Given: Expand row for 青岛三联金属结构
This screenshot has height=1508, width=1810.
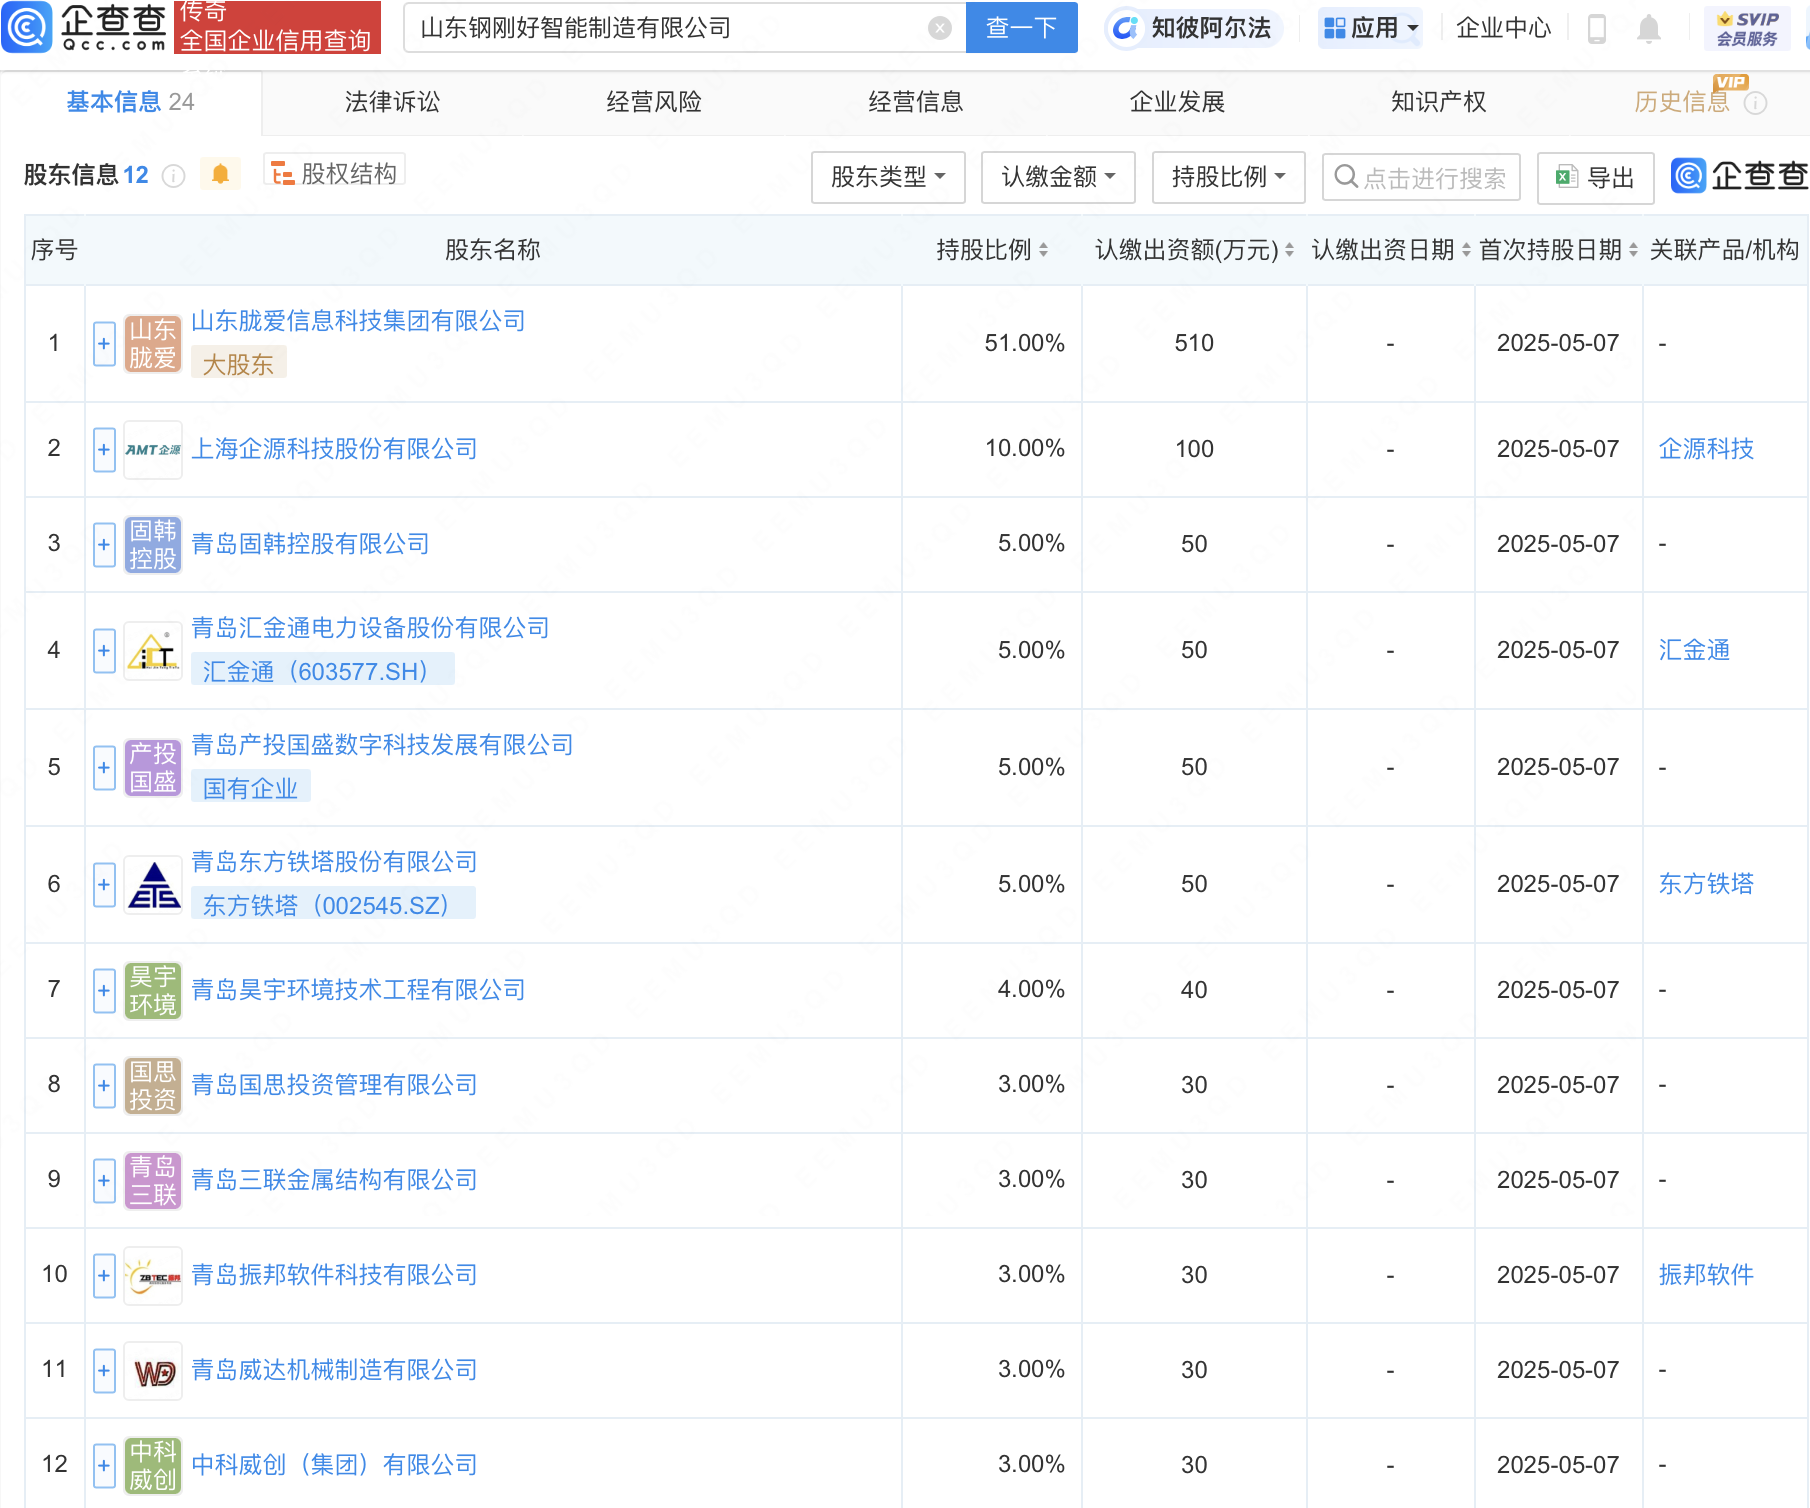Looking at the screenshot, I should click(x=104, y=1181).
